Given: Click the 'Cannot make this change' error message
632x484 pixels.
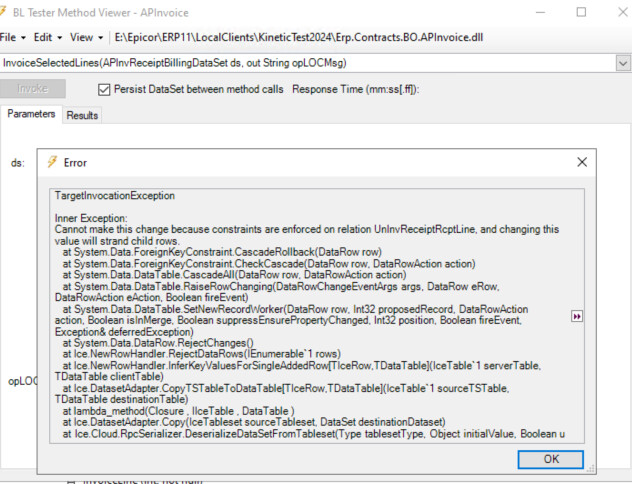Looking at the screenshot, I should (x=307, y=235).
